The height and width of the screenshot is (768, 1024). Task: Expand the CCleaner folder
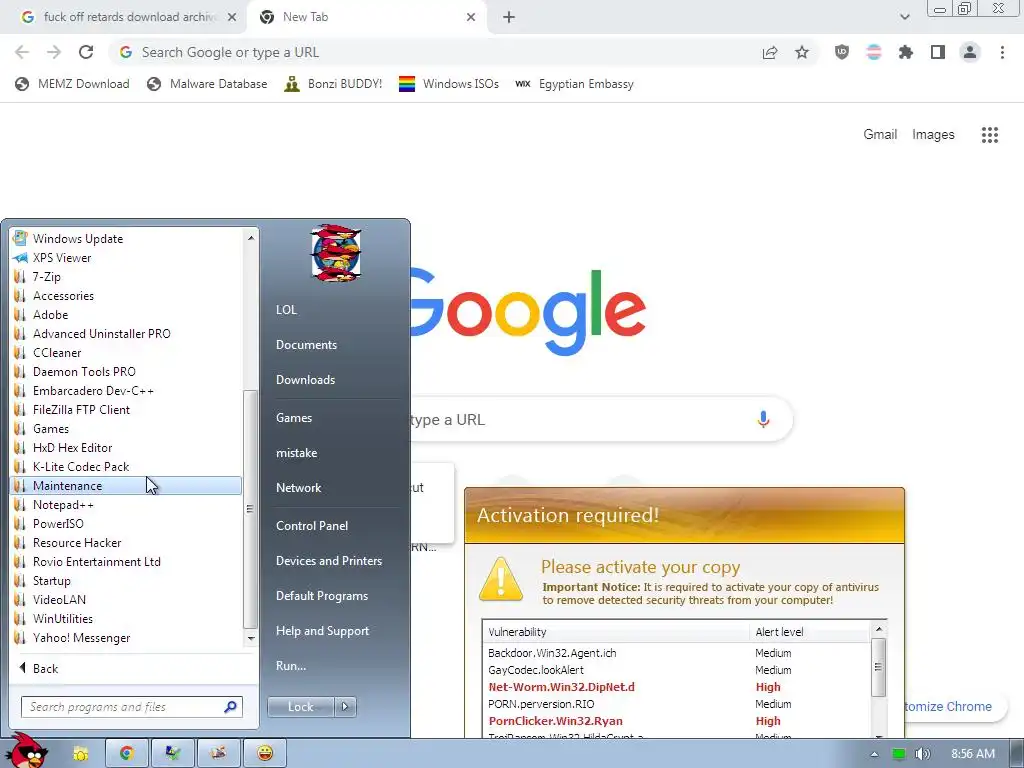[125, 353]
